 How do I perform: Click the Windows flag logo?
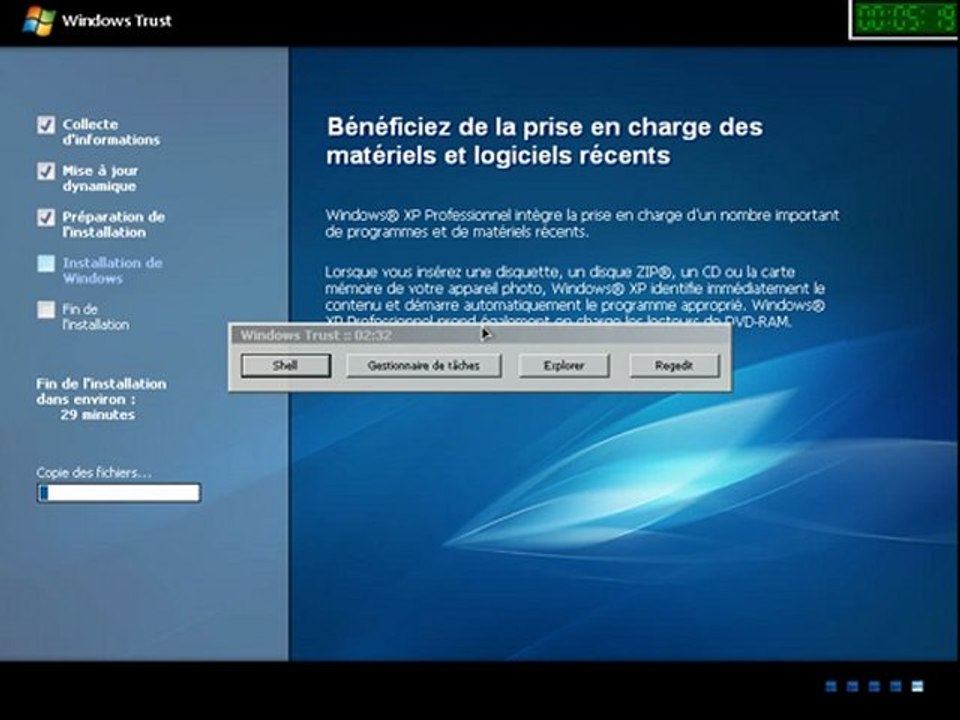click(x=38, y=21)
